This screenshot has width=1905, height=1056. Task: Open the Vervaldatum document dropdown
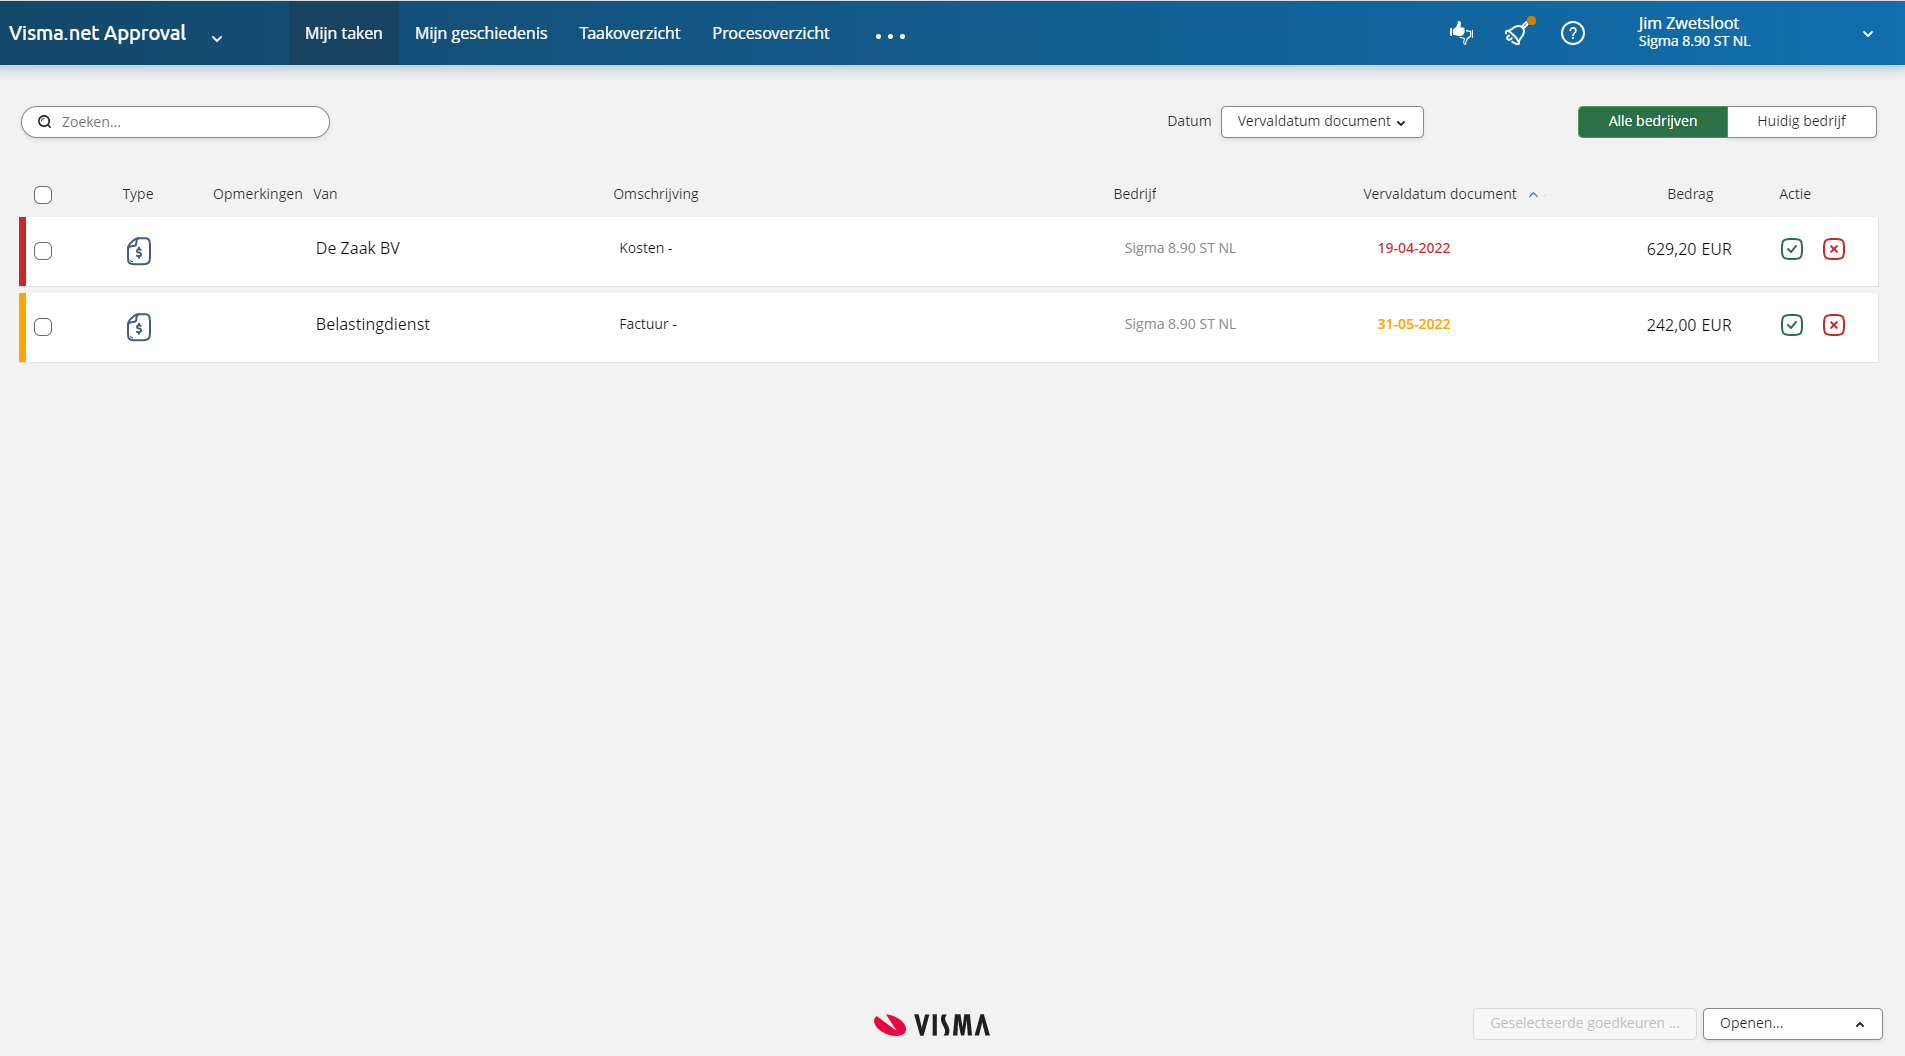tap(1321, 121)
